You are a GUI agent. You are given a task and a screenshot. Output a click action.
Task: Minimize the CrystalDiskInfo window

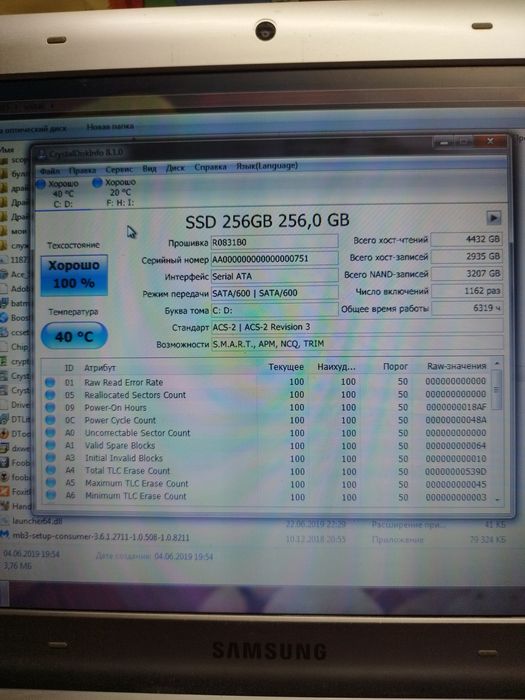click(444, 142)
